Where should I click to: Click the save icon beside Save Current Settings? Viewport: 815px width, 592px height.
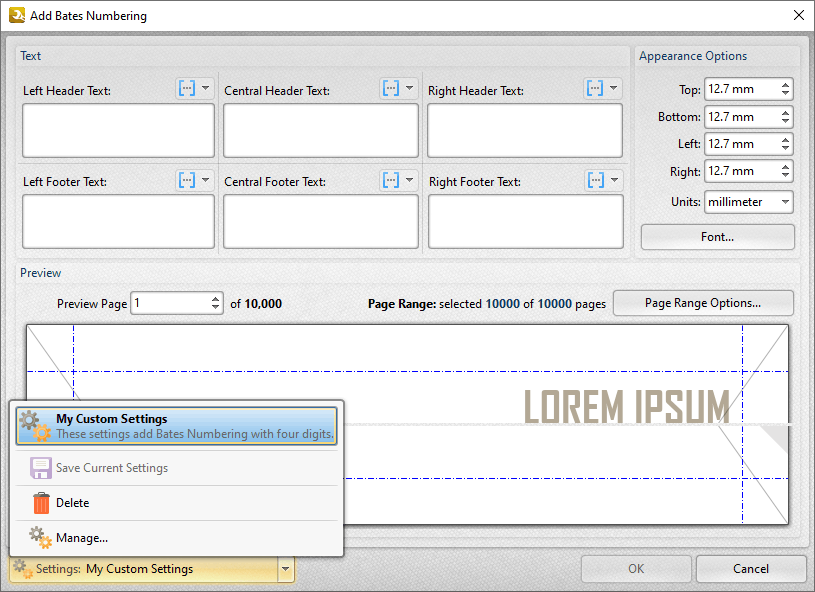(41, 468)
